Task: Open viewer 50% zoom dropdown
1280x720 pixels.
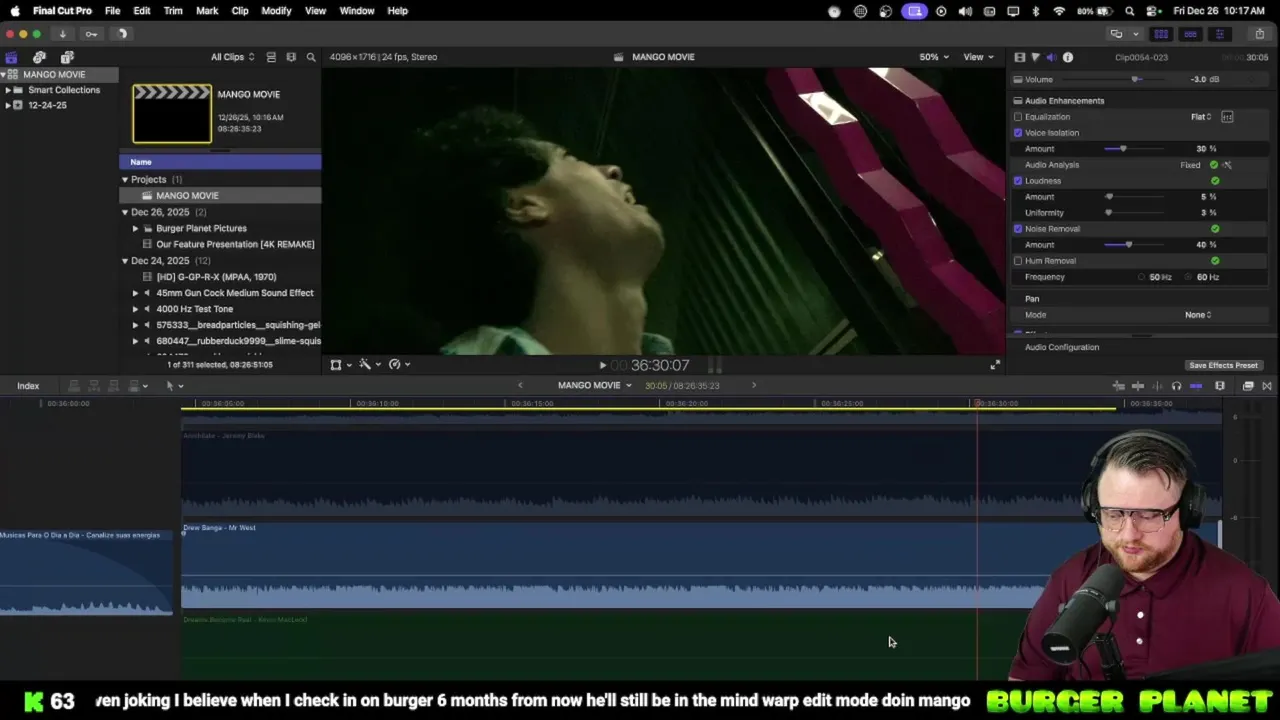Action: pos(934,57)
